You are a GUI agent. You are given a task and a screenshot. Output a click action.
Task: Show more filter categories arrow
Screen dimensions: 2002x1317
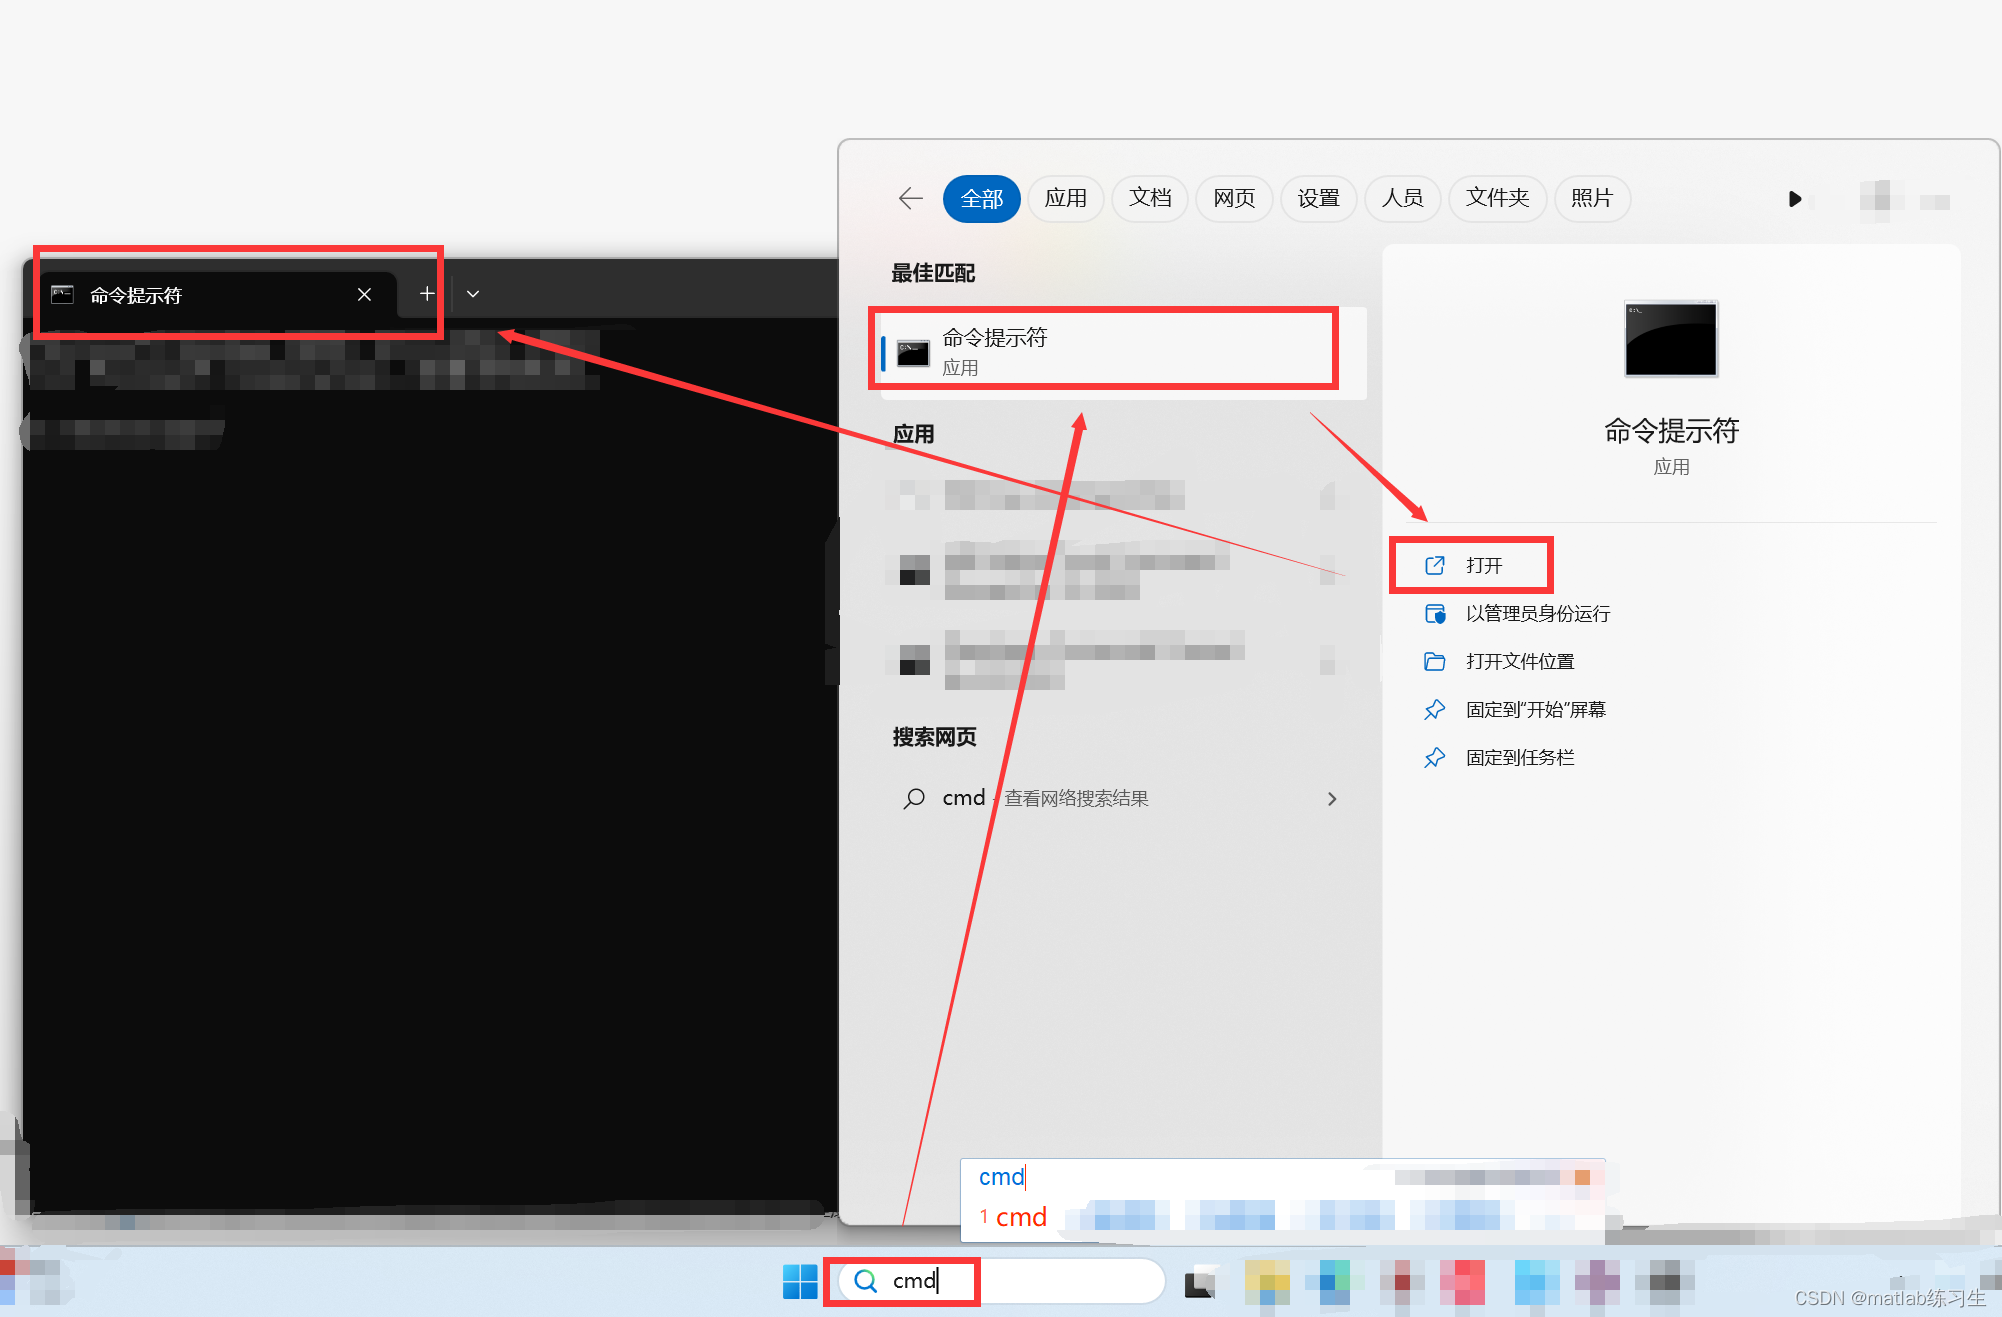click(x=1794, y=199)
